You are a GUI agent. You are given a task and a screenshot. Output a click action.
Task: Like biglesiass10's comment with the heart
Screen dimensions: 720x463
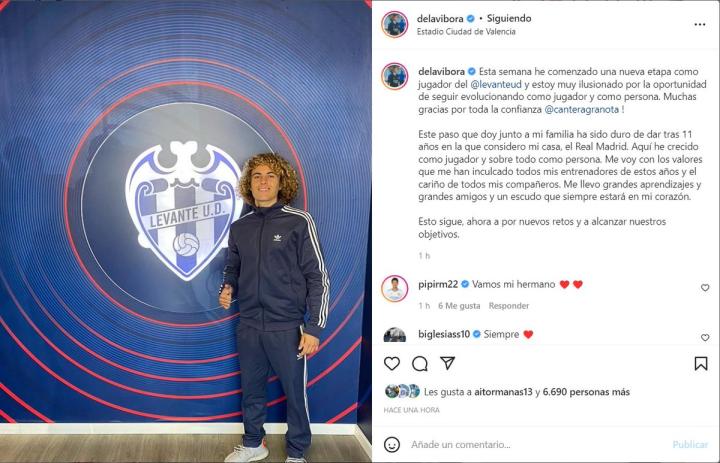(705, 338)
